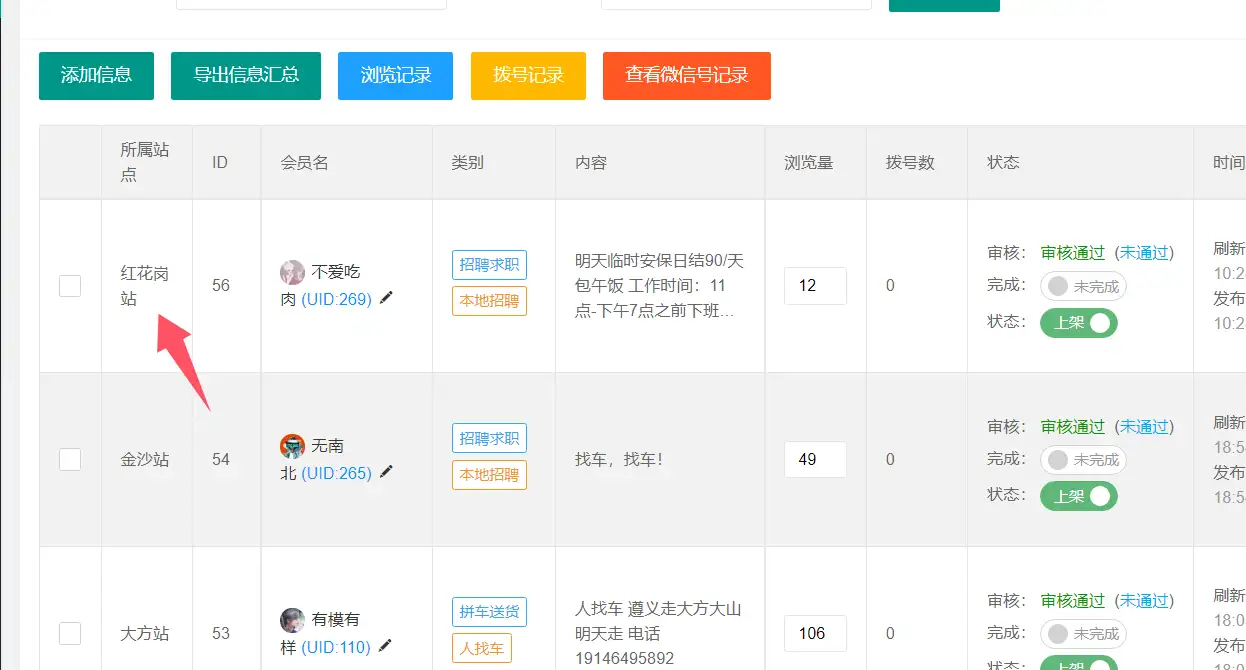Viewport: 1246px width, 670px height.
Task: Click the pencil edit icon beside UID:110
Action: (x=385, y=646)
